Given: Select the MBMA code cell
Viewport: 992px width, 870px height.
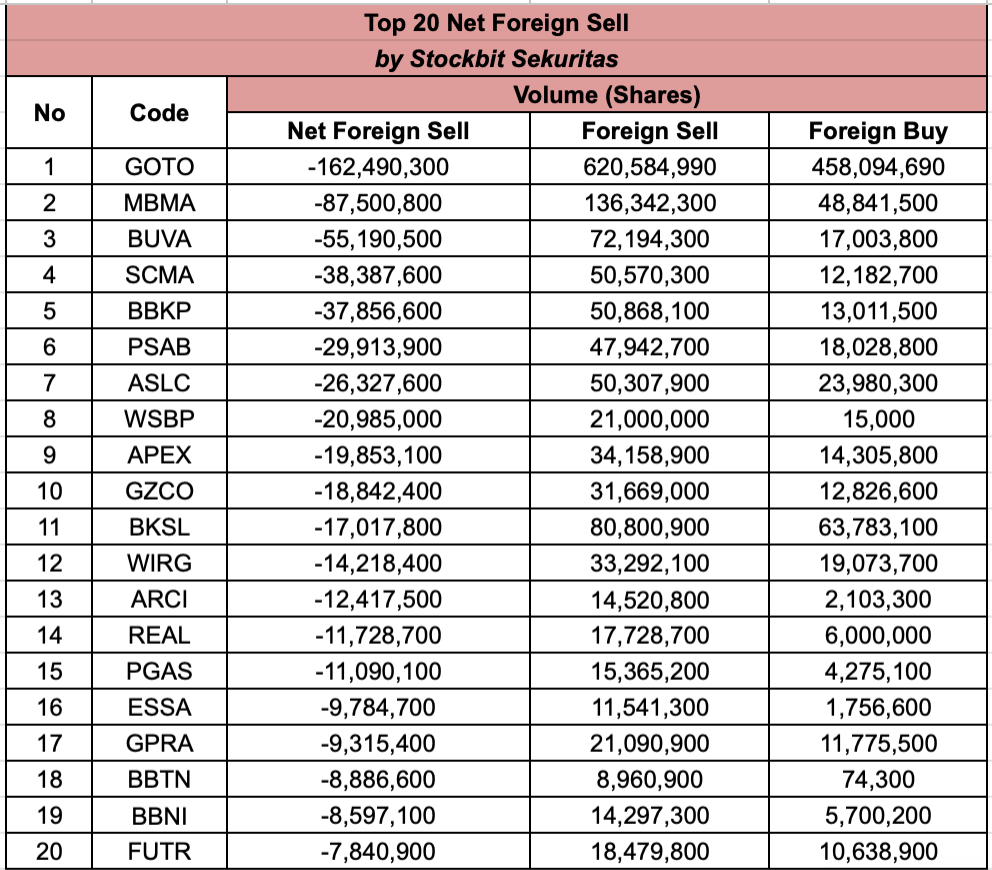Looking at the screenshot, I should tap(159, 203).
